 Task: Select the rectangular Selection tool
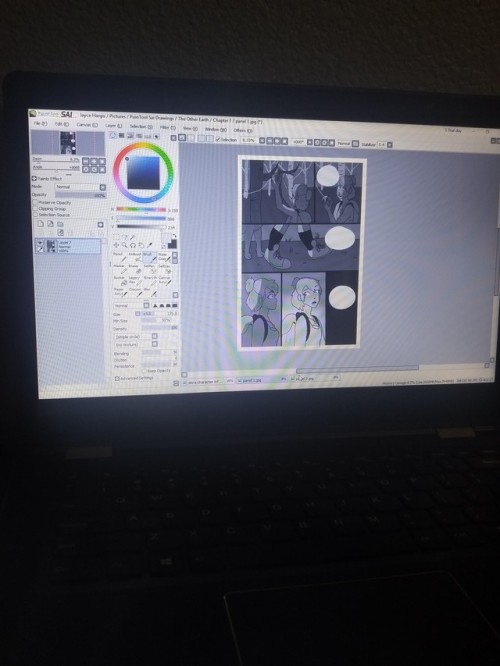pyautogui.click(x=116, y=237)
